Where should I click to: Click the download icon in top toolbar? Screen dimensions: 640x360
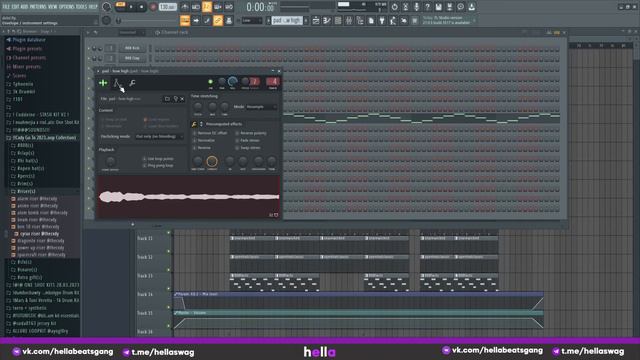(x=471, y=7)
